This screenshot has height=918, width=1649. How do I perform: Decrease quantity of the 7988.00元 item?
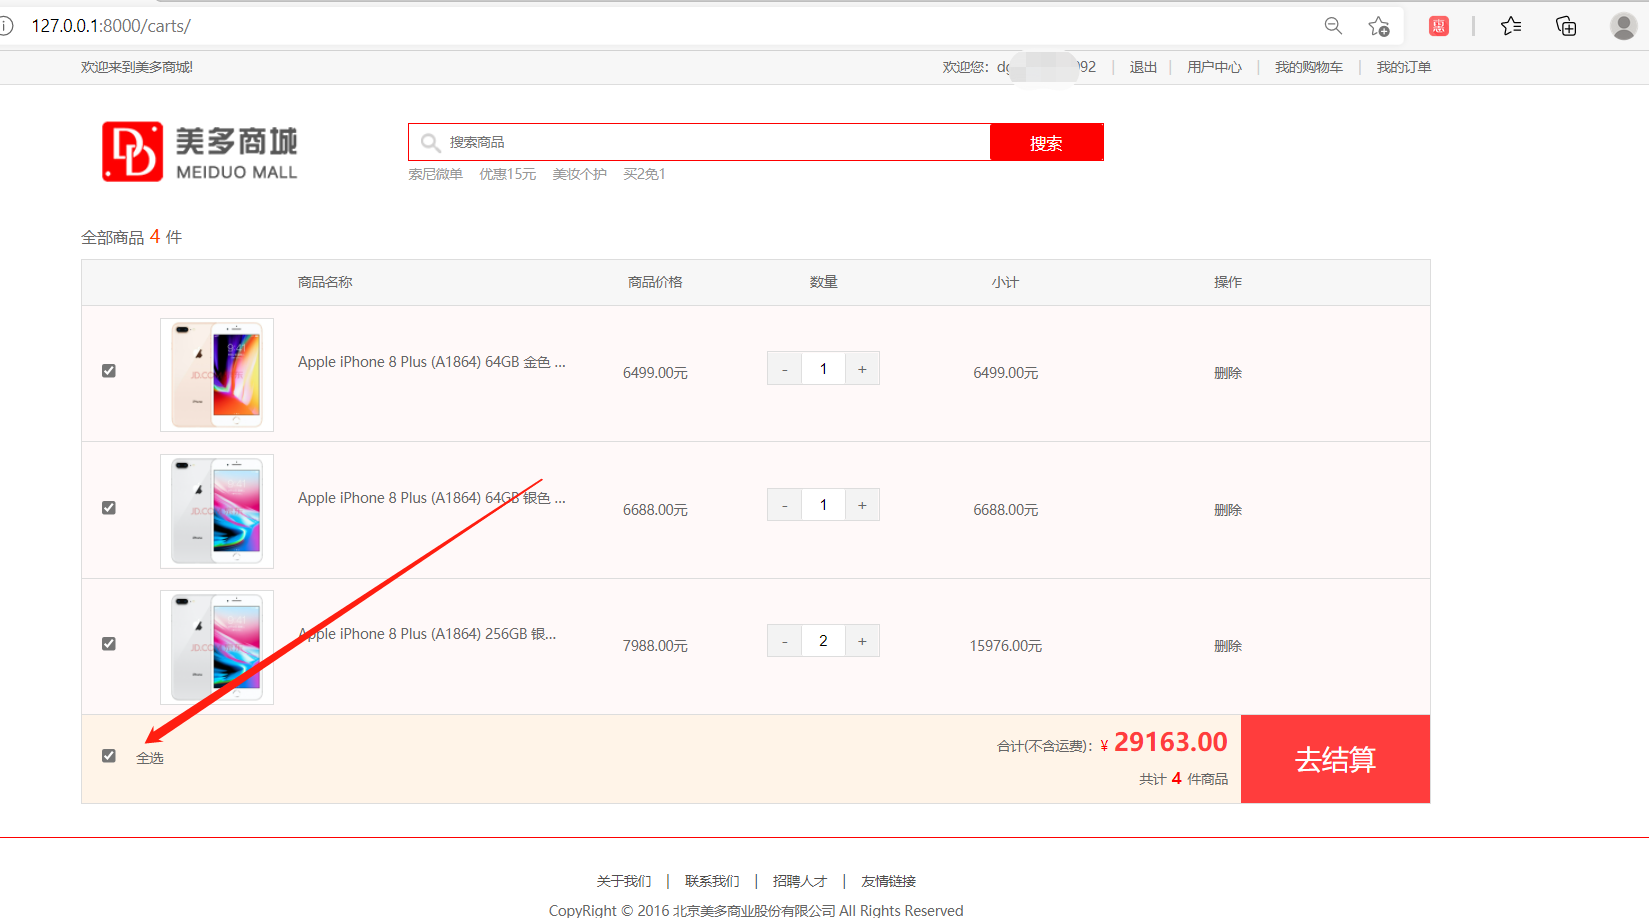coord(785,641)
